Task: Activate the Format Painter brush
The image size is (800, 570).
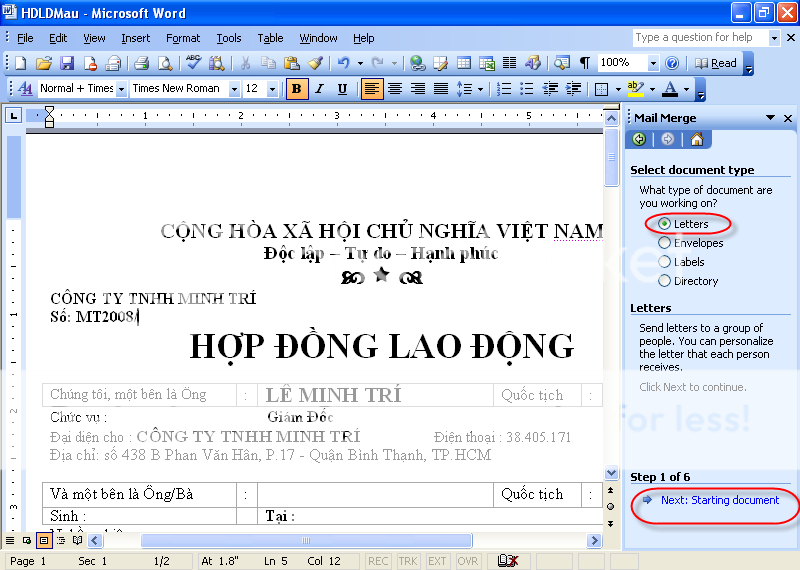Action: tap(315, 63)
